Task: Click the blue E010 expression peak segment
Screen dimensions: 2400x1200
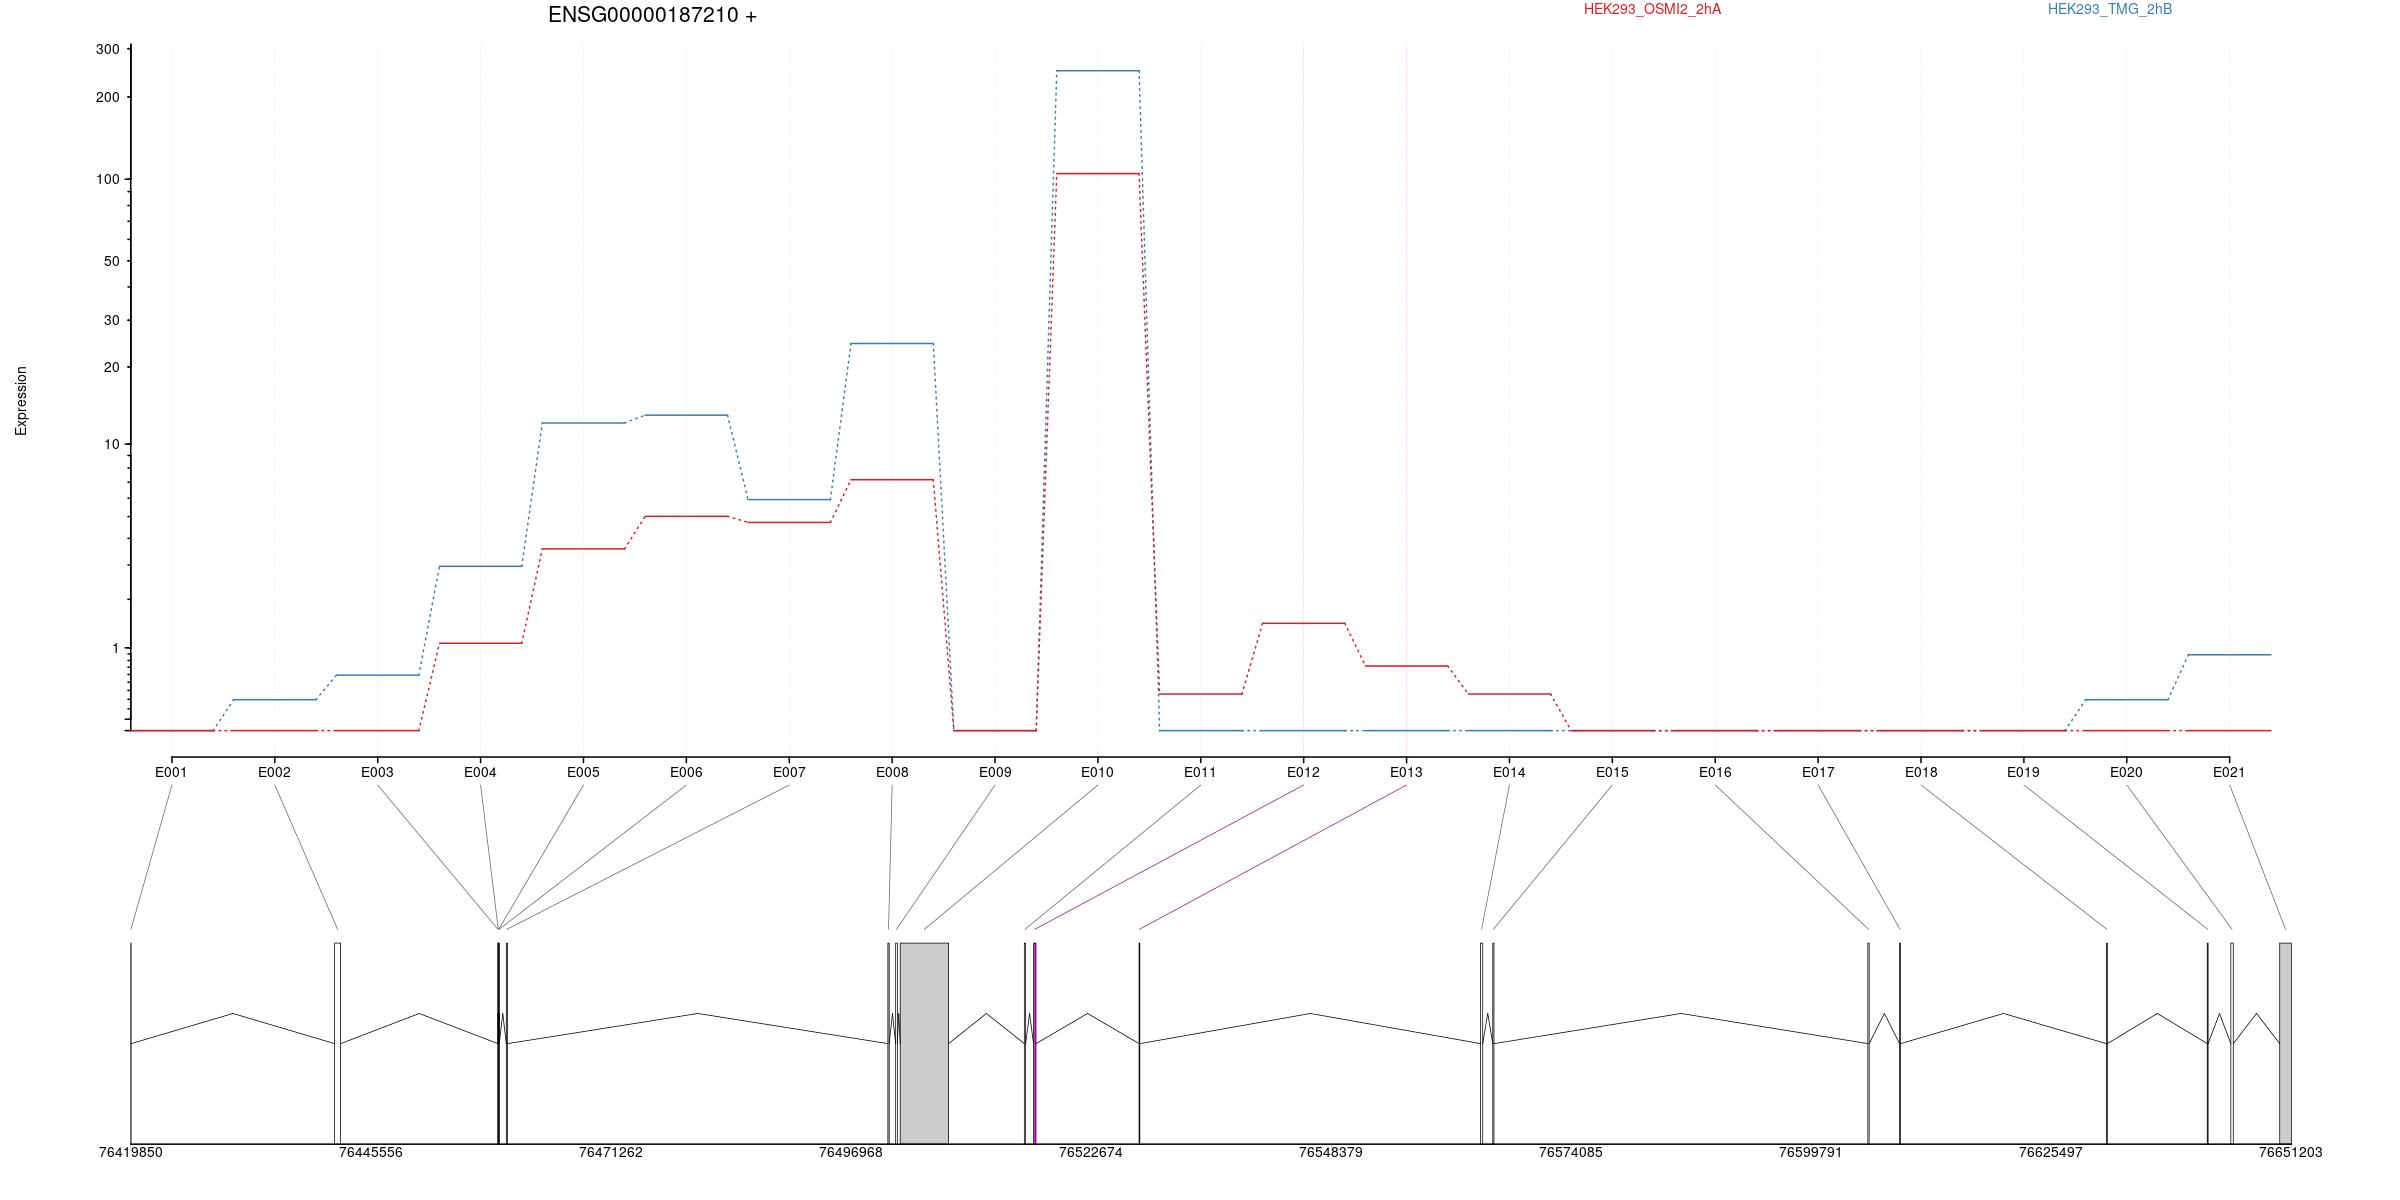Action: point(1097,71)
